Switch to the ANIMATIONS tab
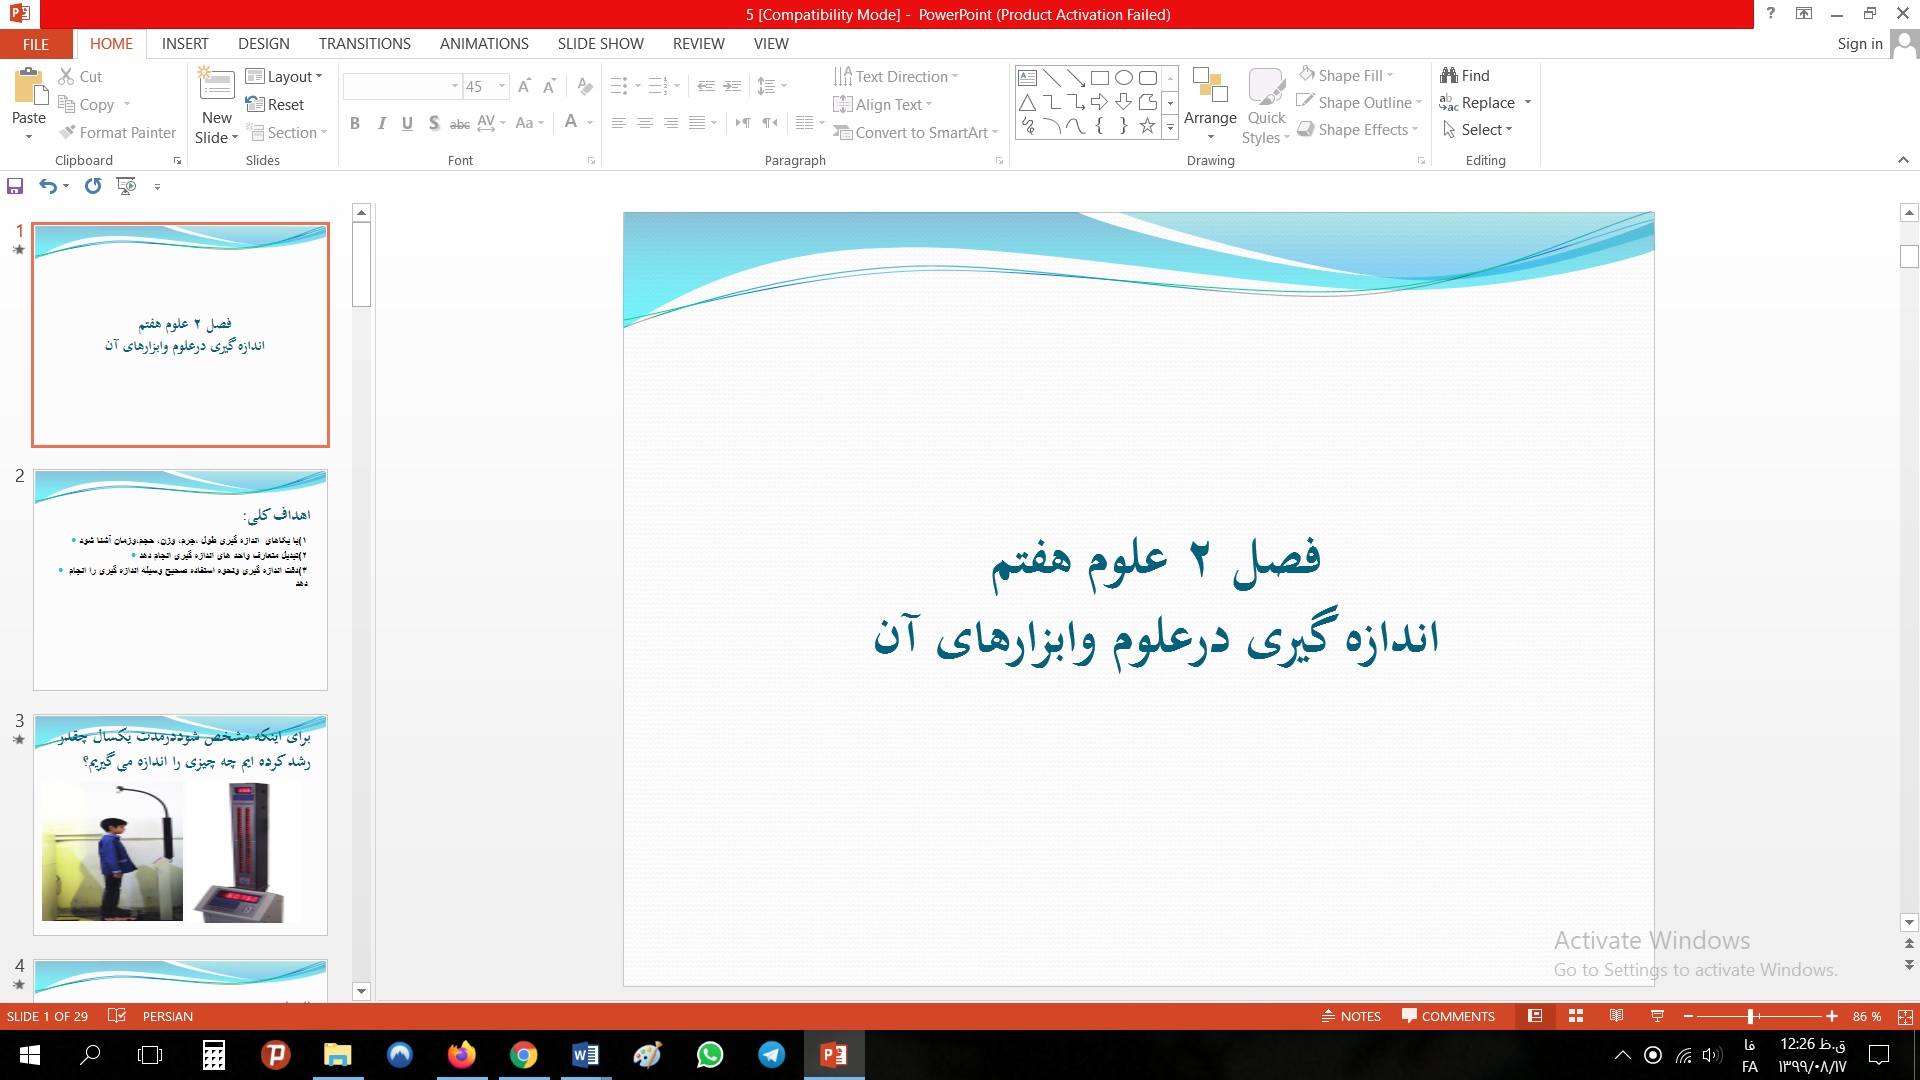 point(484,44)
